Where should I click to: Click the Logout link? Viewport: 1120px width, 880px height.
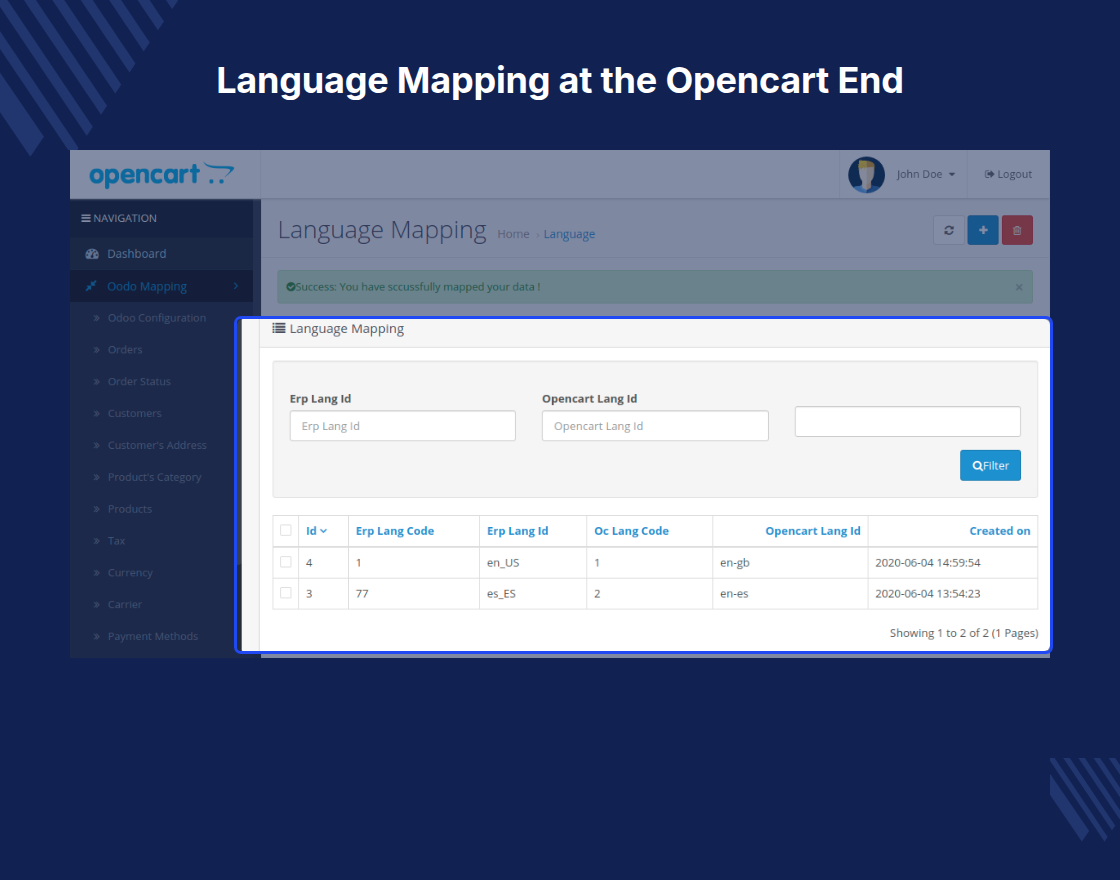click(1008, 174)
